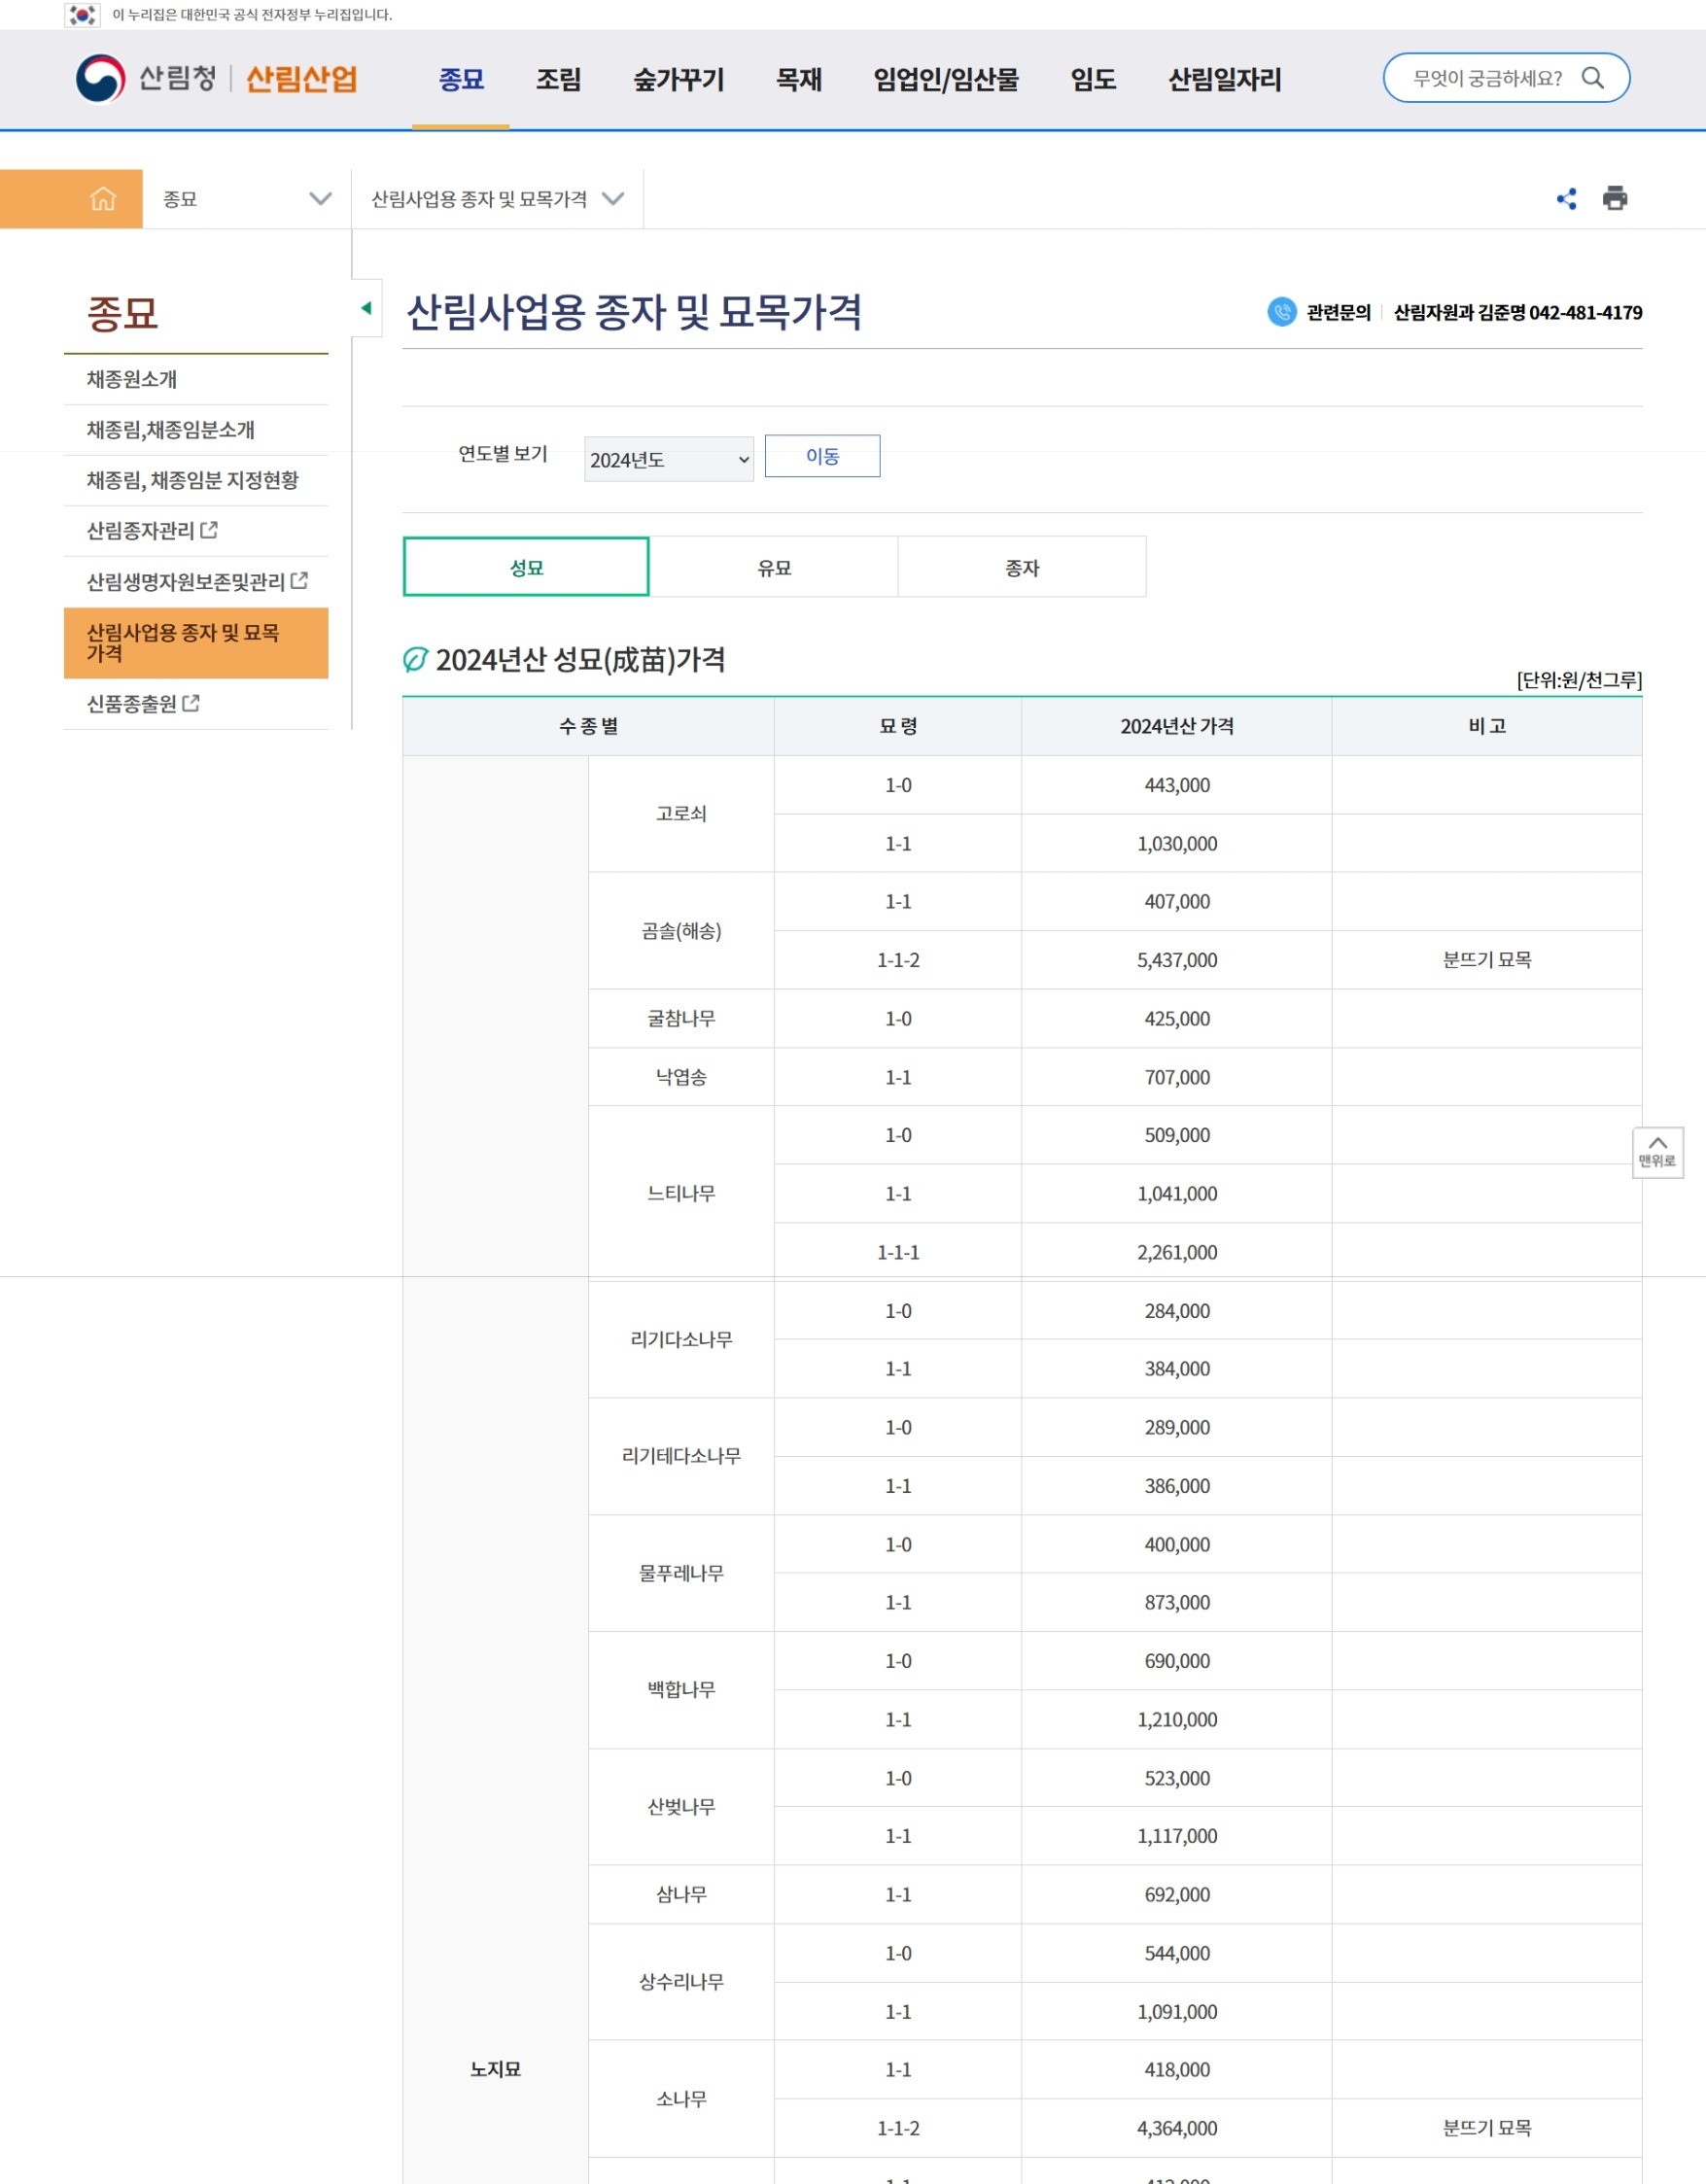Expand the 종묘 breadcrumb dropdown
This screenshot has height=2184, width=1706.
pos(319,197)
